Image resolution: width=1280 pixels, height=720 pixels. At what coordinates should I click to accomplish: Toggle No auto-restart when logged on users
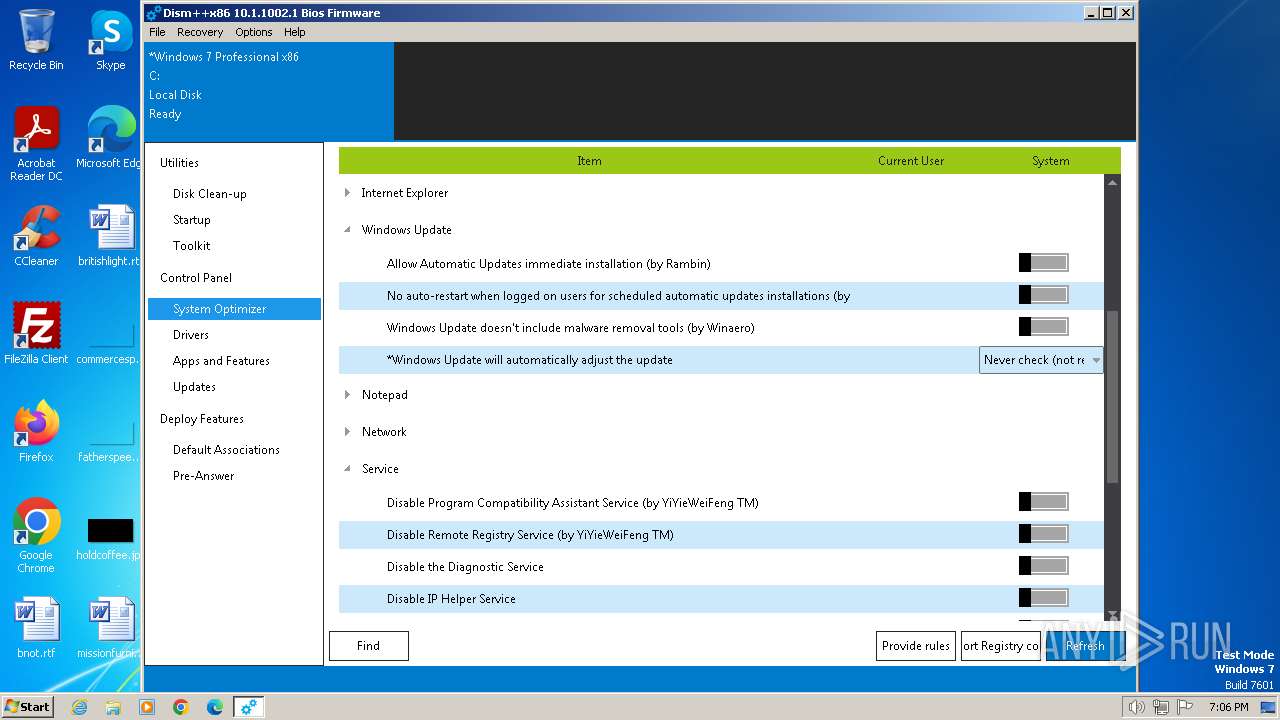1044,295
